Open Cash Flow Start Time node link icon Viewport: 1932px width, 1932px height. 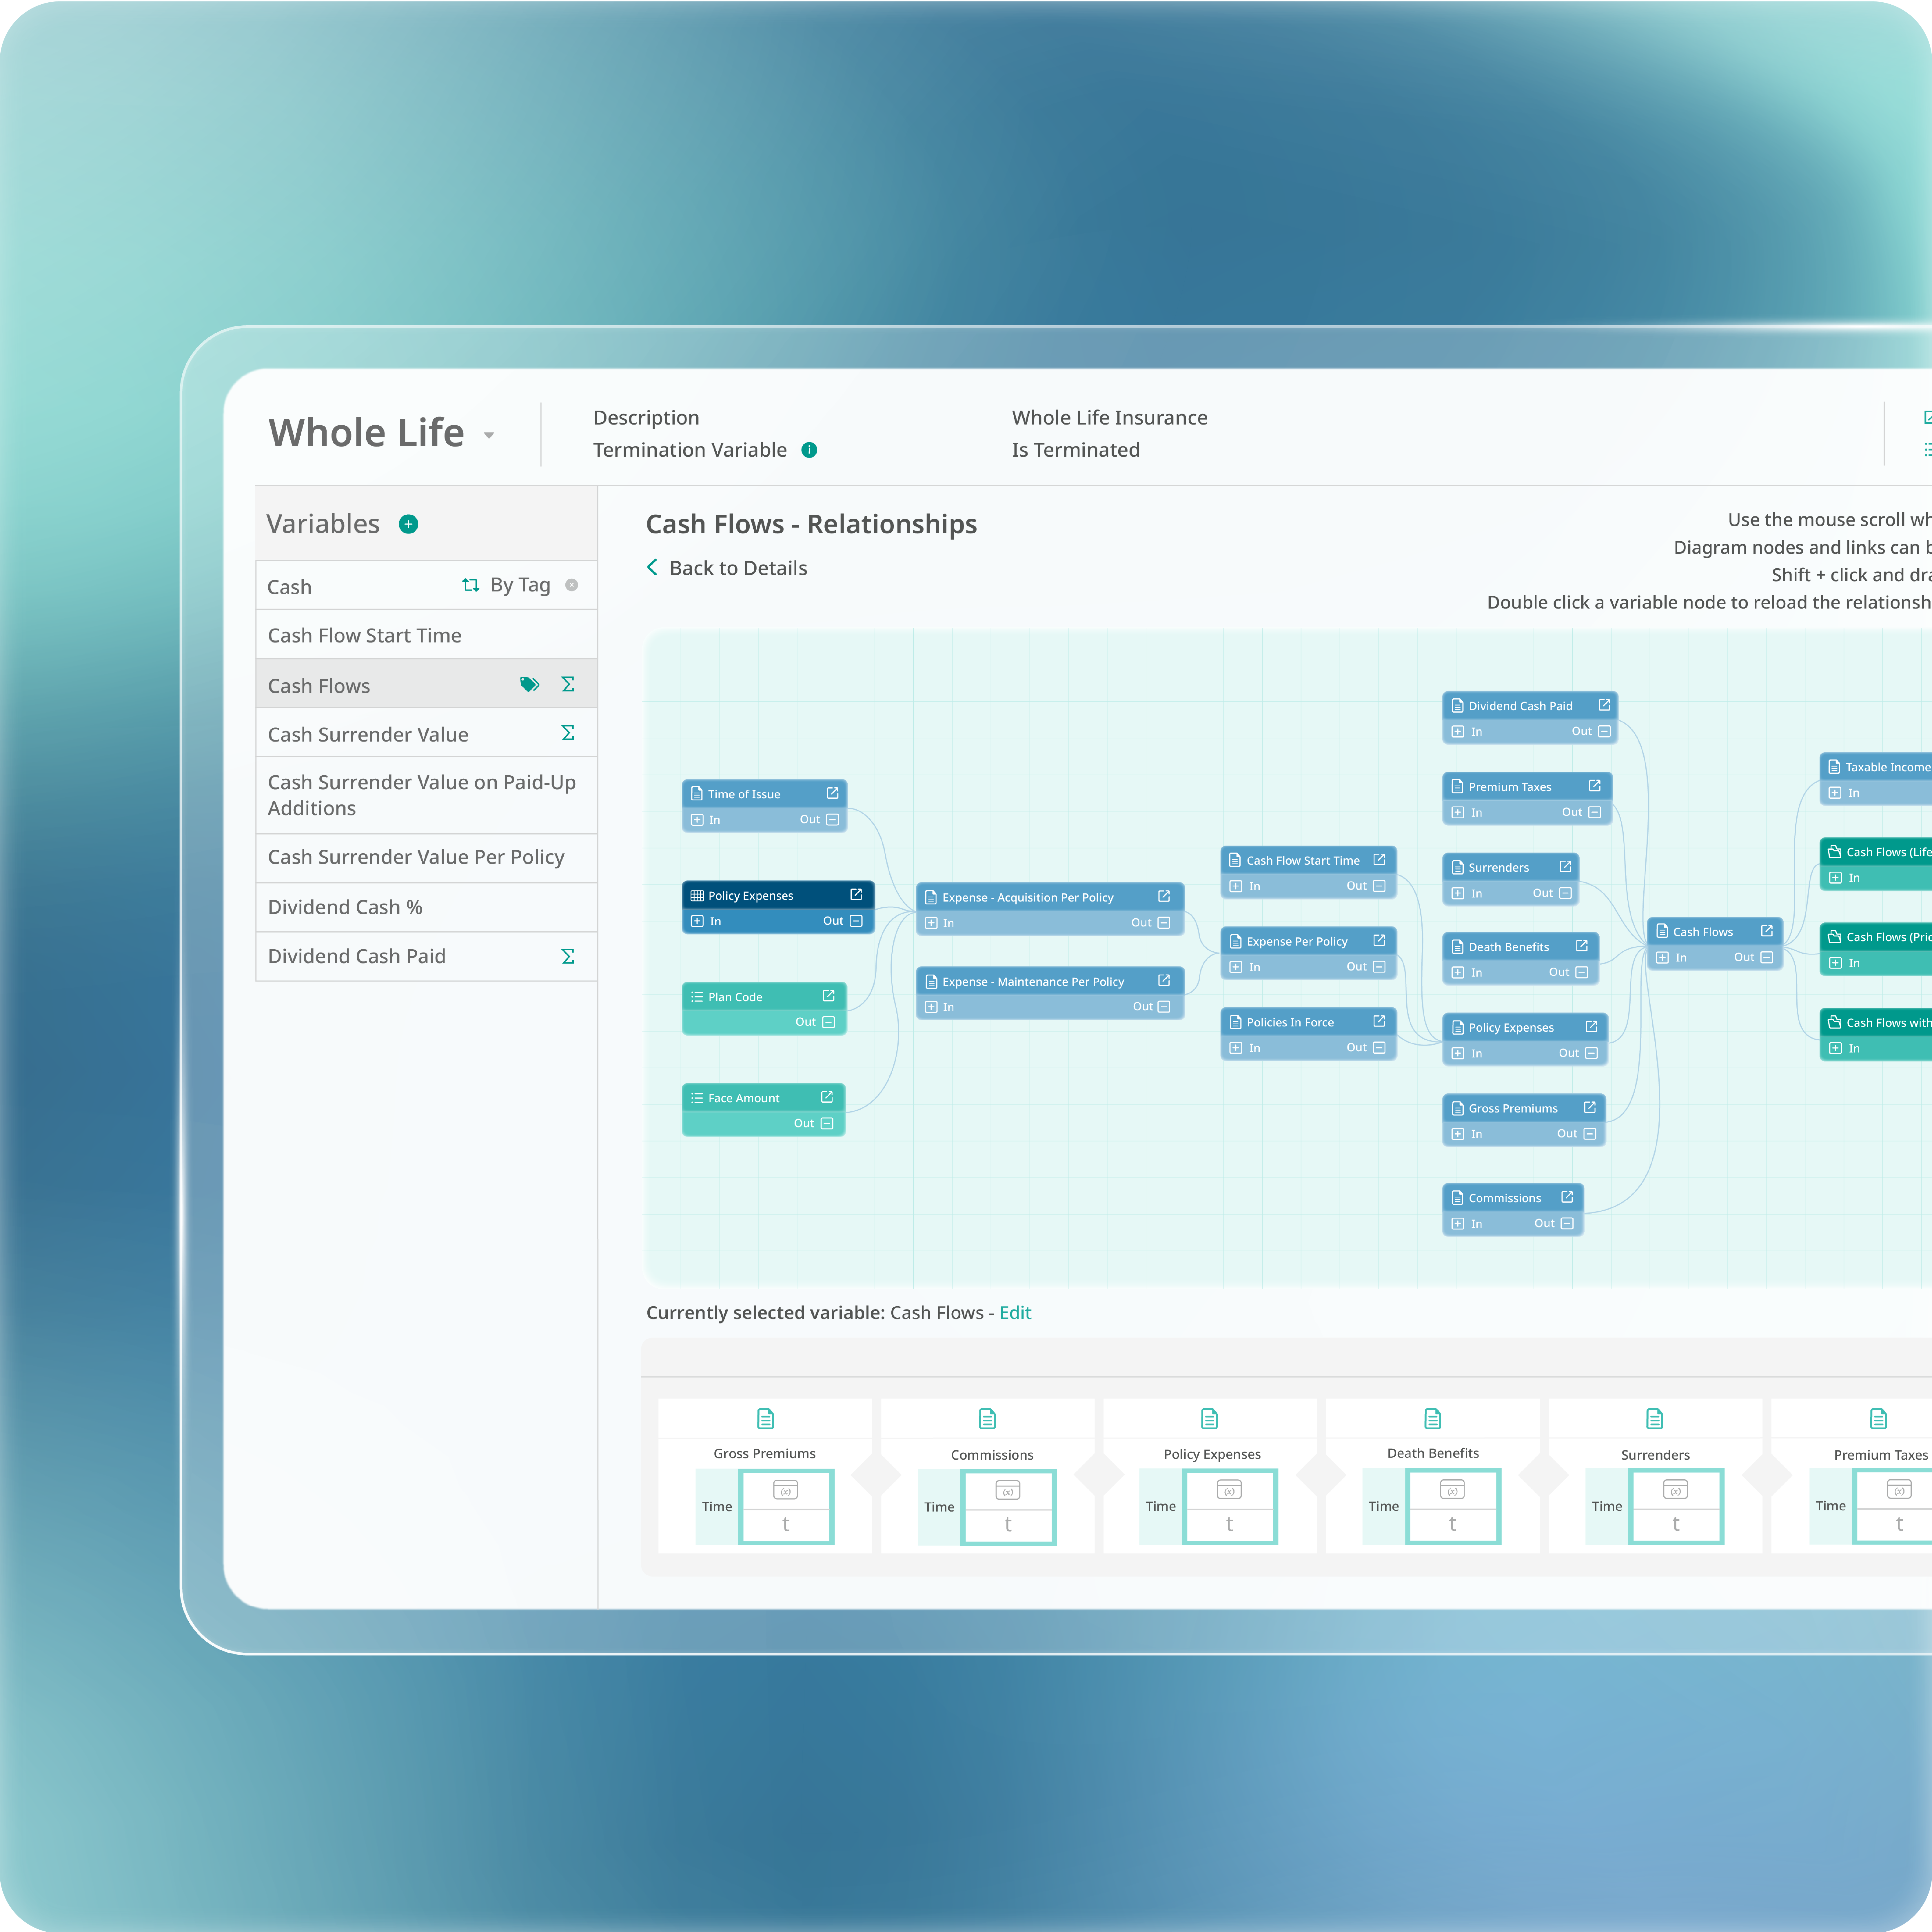[1379, 859]
